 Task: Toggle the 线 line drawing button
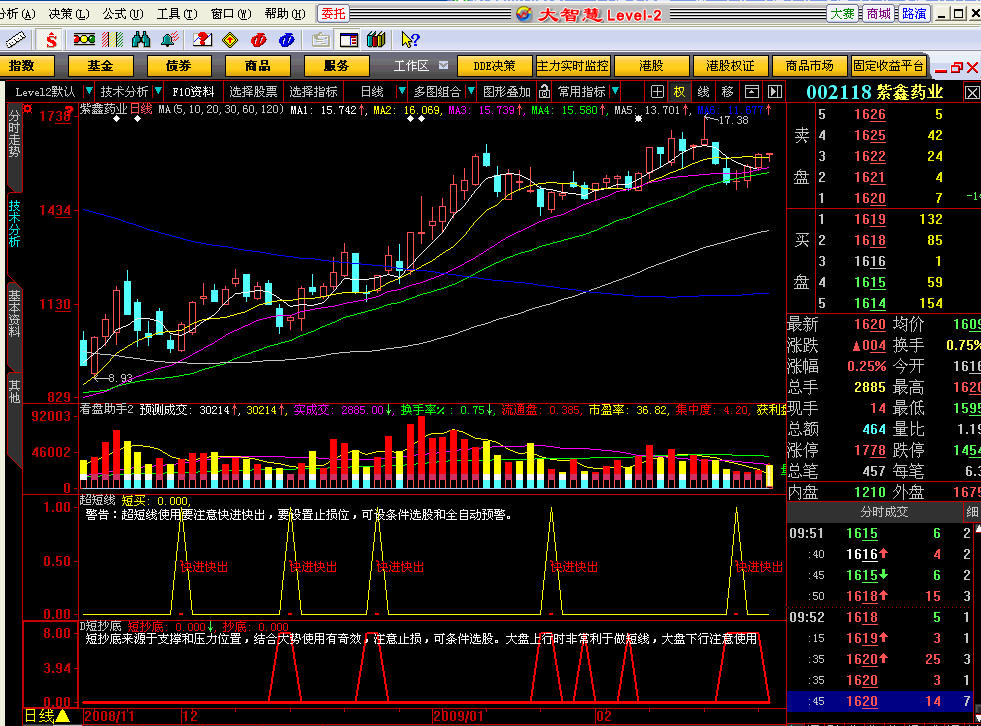[x=703, y=91]
